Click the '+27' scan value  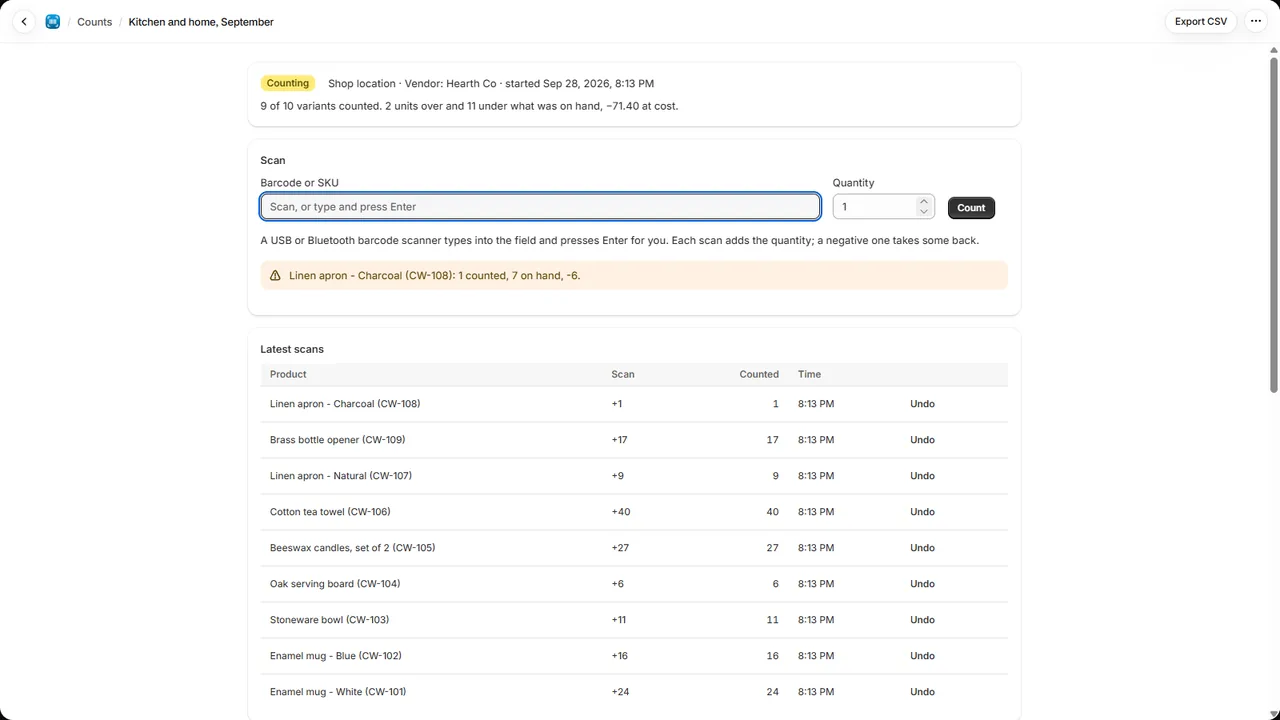pyautogui.click(x=620, y=548)
